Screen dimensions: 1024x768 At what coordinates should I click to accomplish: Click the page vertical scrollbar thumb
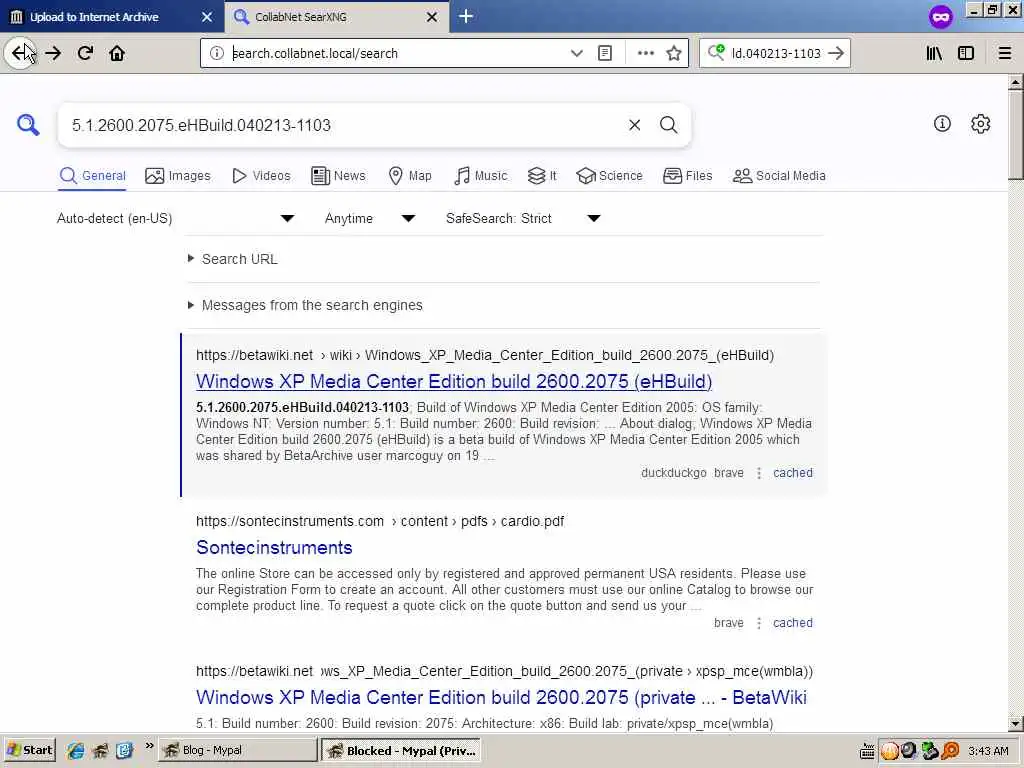pos(1015,134)
